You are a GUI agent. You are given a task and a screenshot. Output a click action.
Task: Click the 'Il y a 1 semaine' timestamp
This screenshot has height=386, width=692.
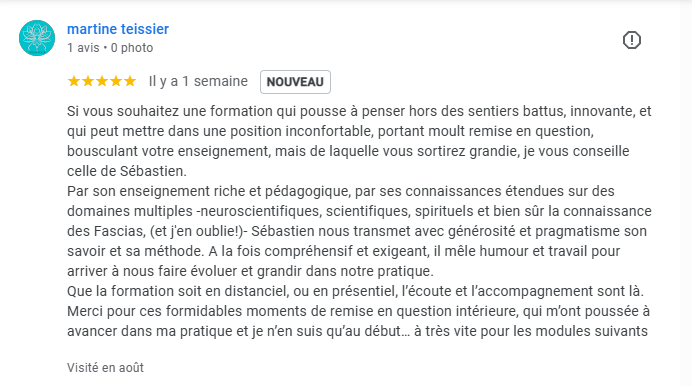198,82
